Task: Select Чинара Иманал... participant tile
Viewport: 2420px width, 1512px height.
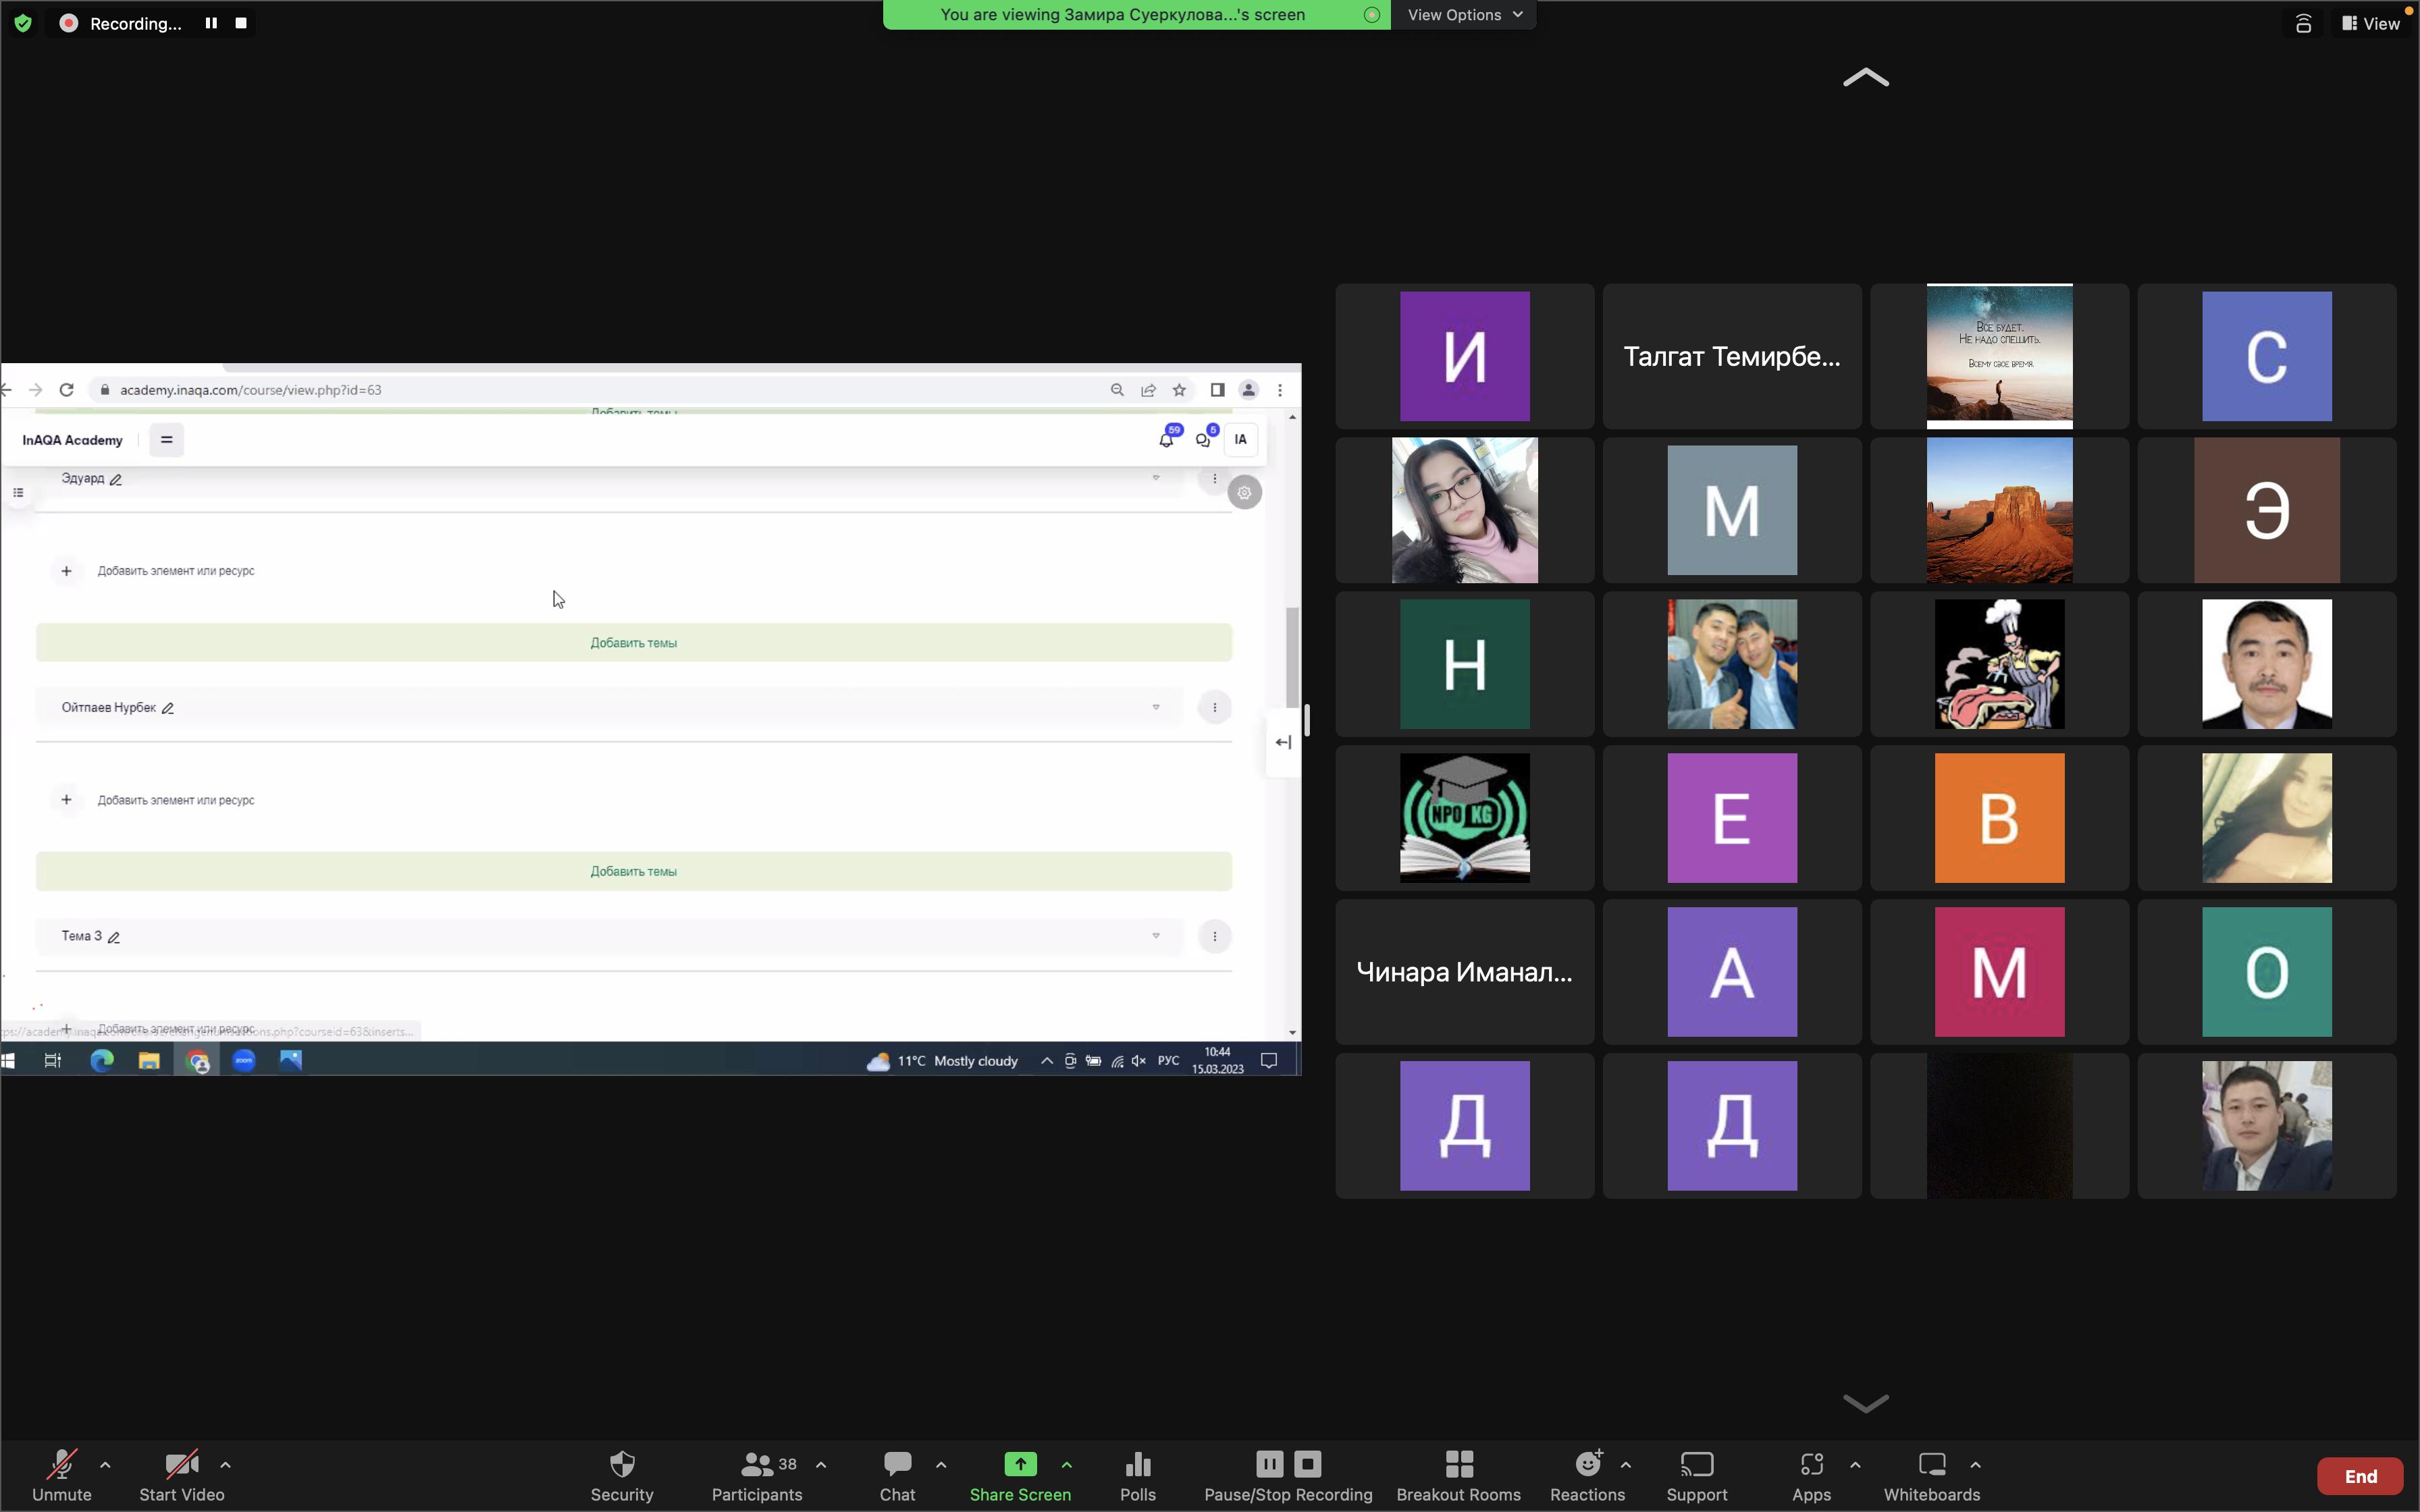Action: (x=1464, y=972)
